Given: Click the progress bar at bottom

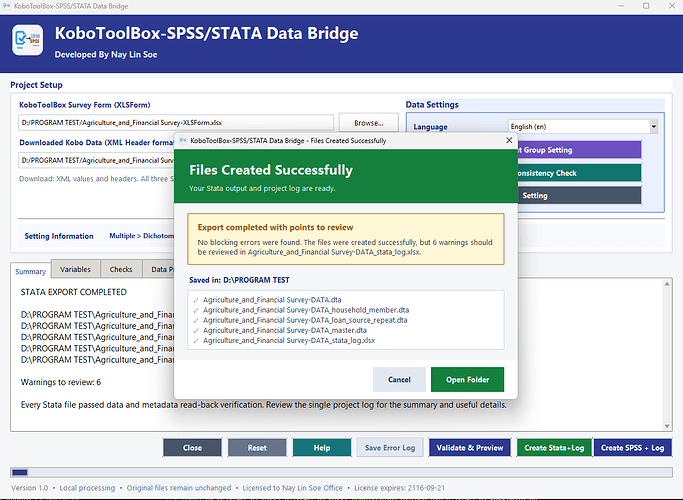Looking at the screenshot, I should click(342, 472).
